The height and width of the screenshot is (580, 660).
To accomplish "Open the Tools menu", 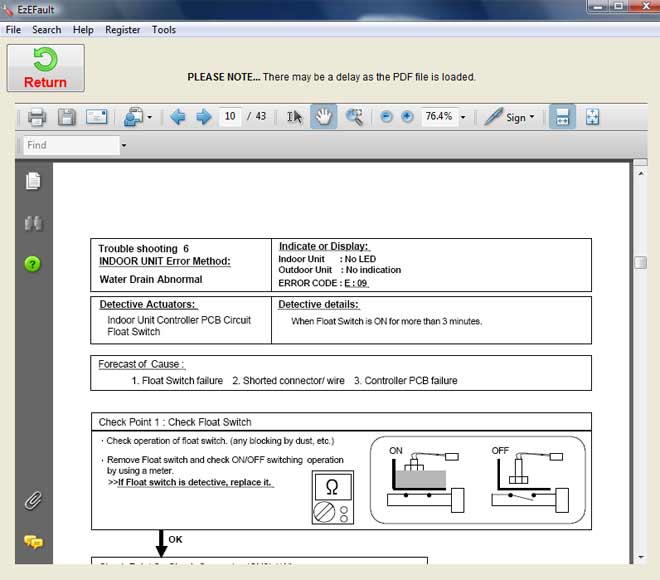I will (x=164, y=30).
